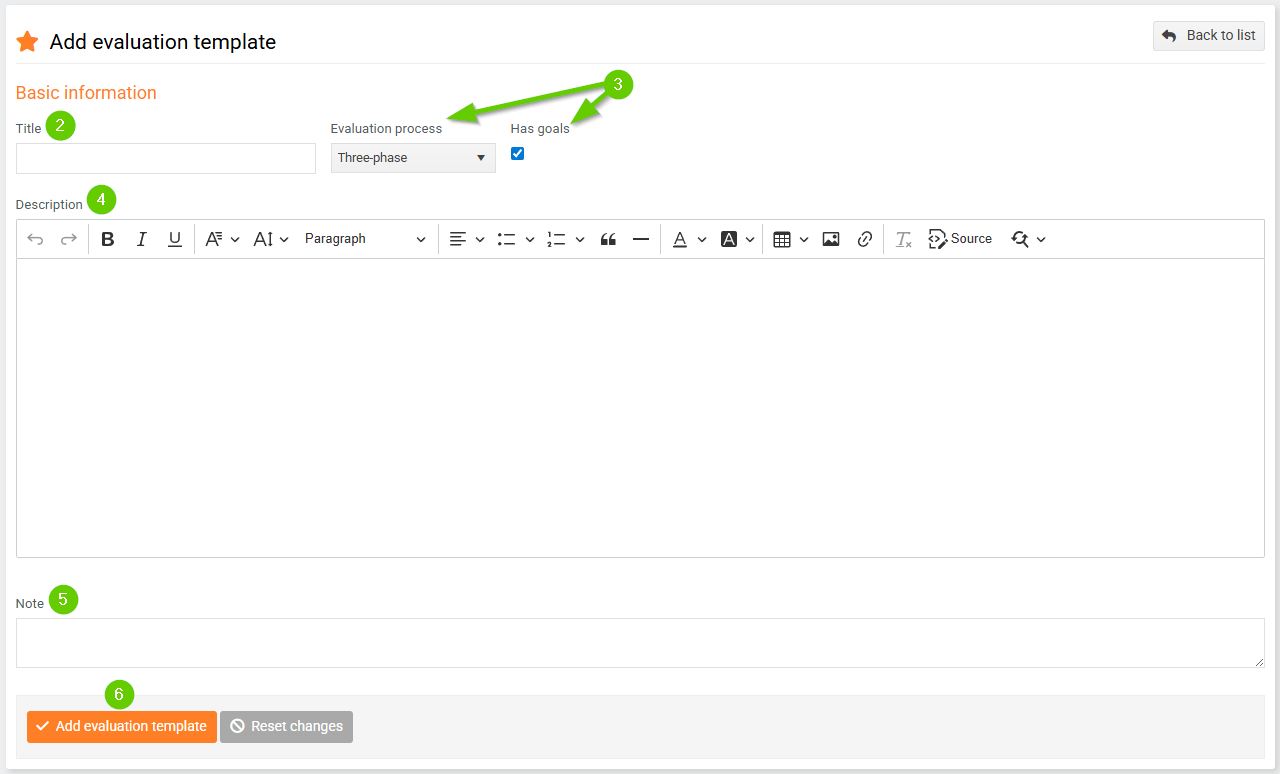Focus the Note text area
This screenshot has width=1280, height=774.
(640, 643)
